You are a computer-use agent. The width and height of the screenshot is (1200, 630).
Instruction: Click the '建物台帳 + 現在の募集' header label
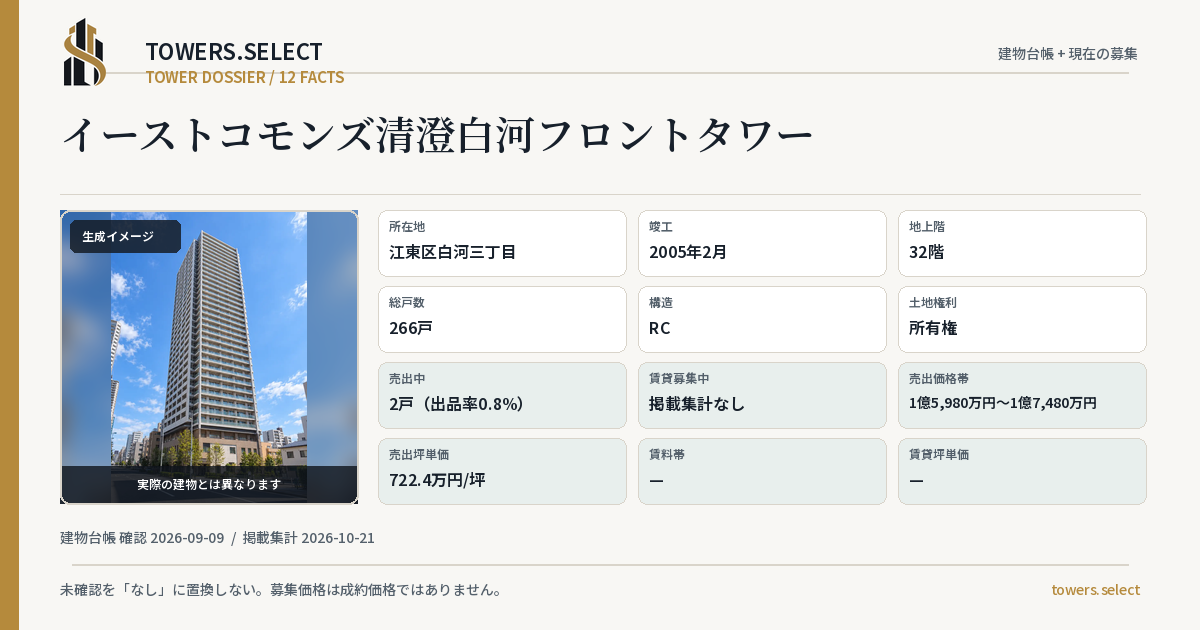pos(1068,54)
